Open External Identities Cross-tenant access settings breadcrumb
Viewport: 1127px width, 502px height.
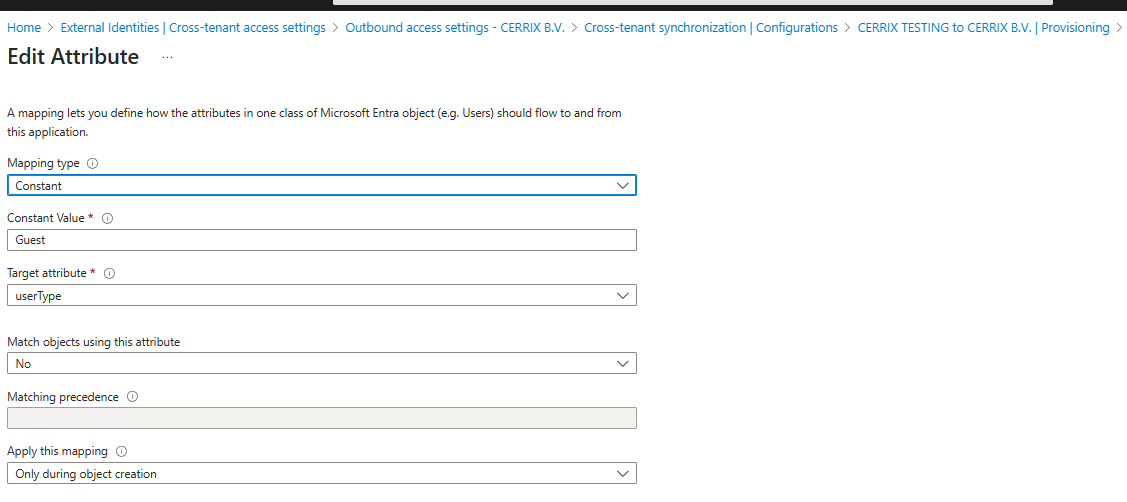[193, 27]
